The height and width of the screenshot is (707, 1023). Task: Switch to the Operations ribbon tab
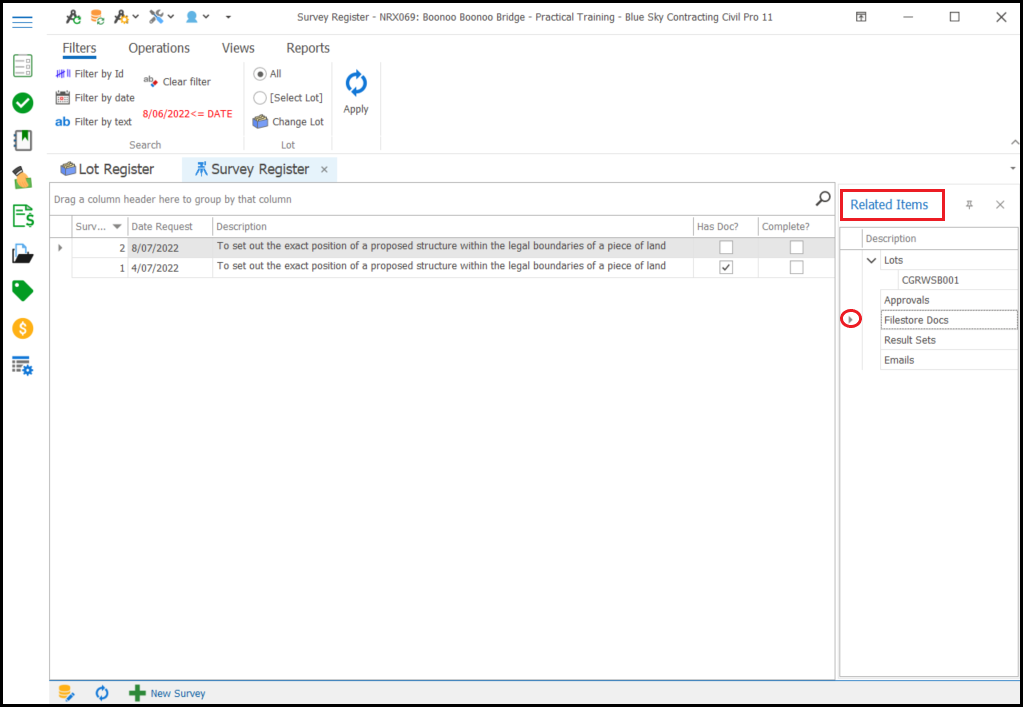click(x=159, y=48)
